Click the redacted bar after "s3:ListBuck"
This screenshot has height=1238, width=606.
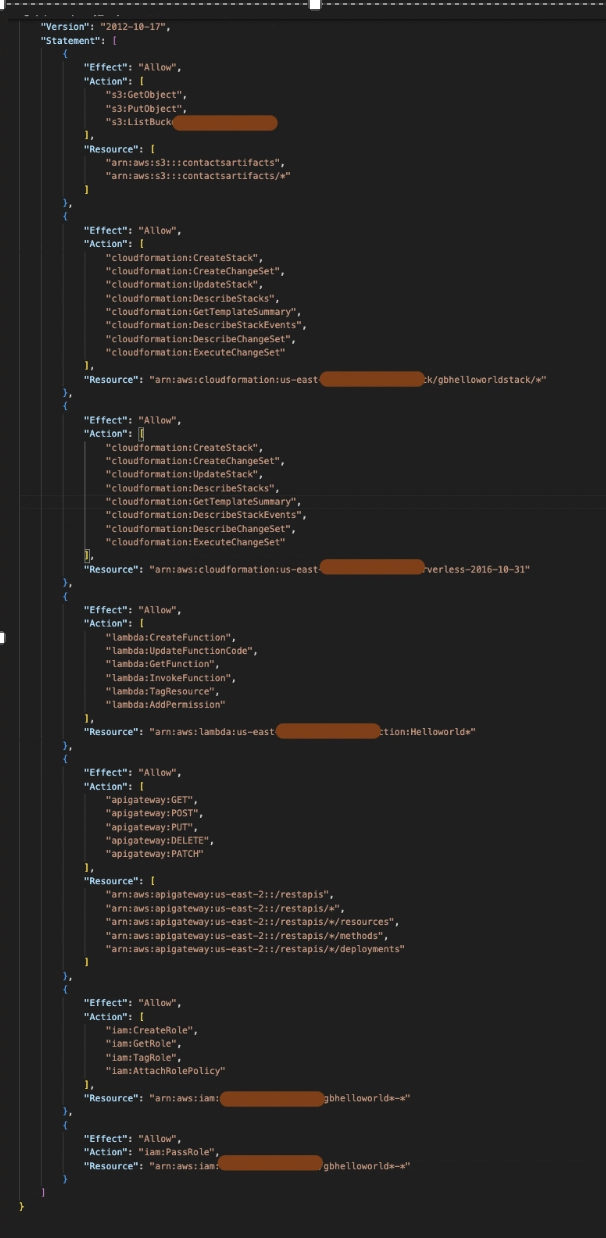click(225, 122)
